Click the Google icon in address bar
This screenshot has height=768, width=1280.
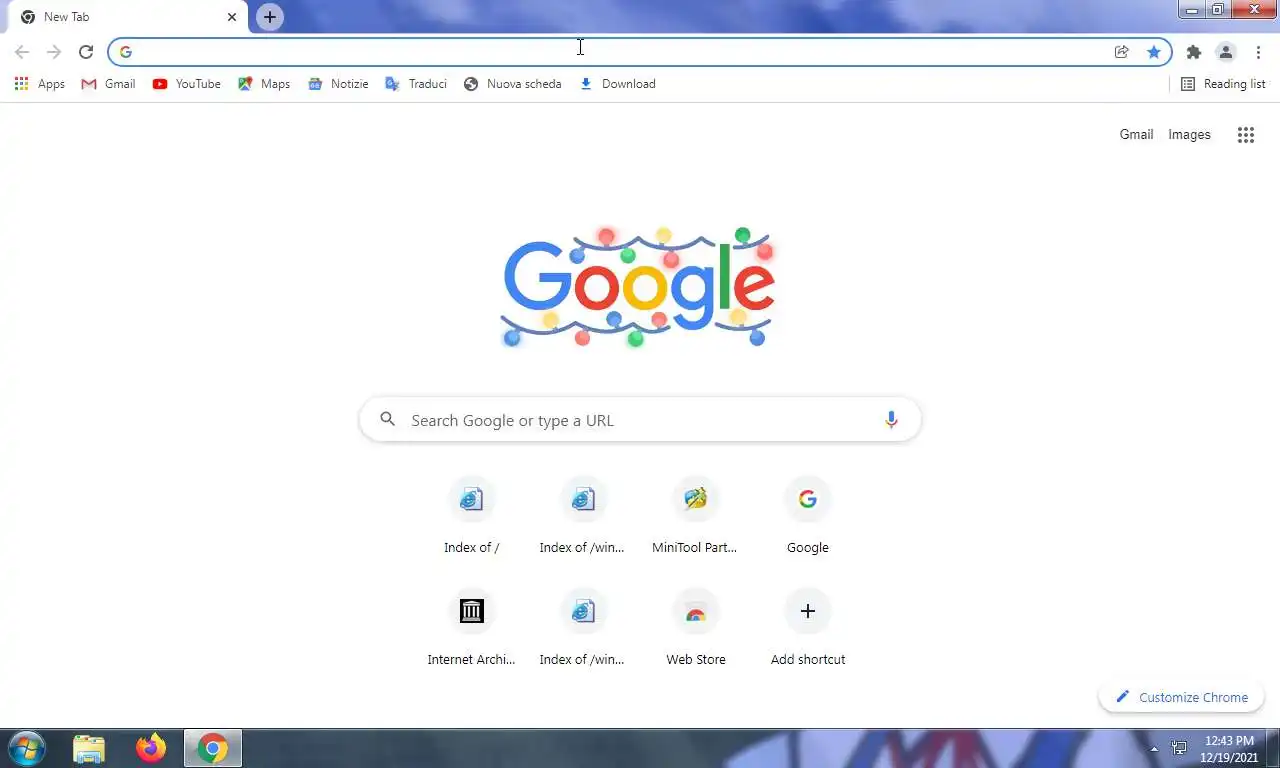[x=126, y=52]
